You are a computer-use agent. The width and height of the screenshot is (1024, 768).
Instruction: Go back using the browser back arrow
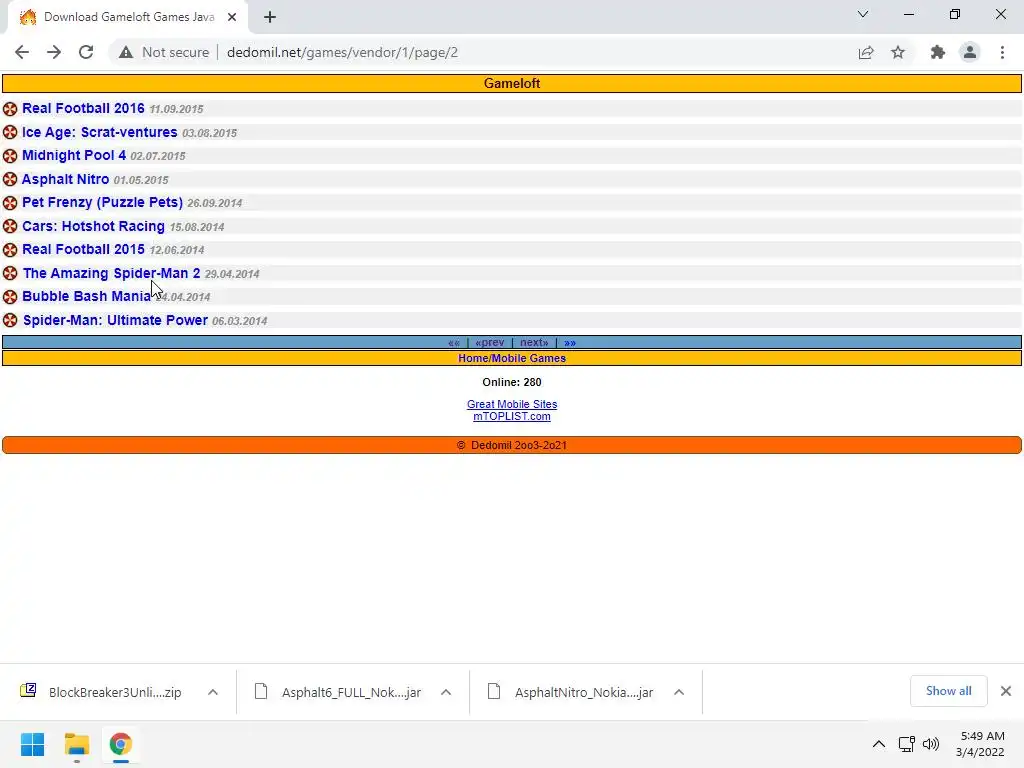point(22,52)
